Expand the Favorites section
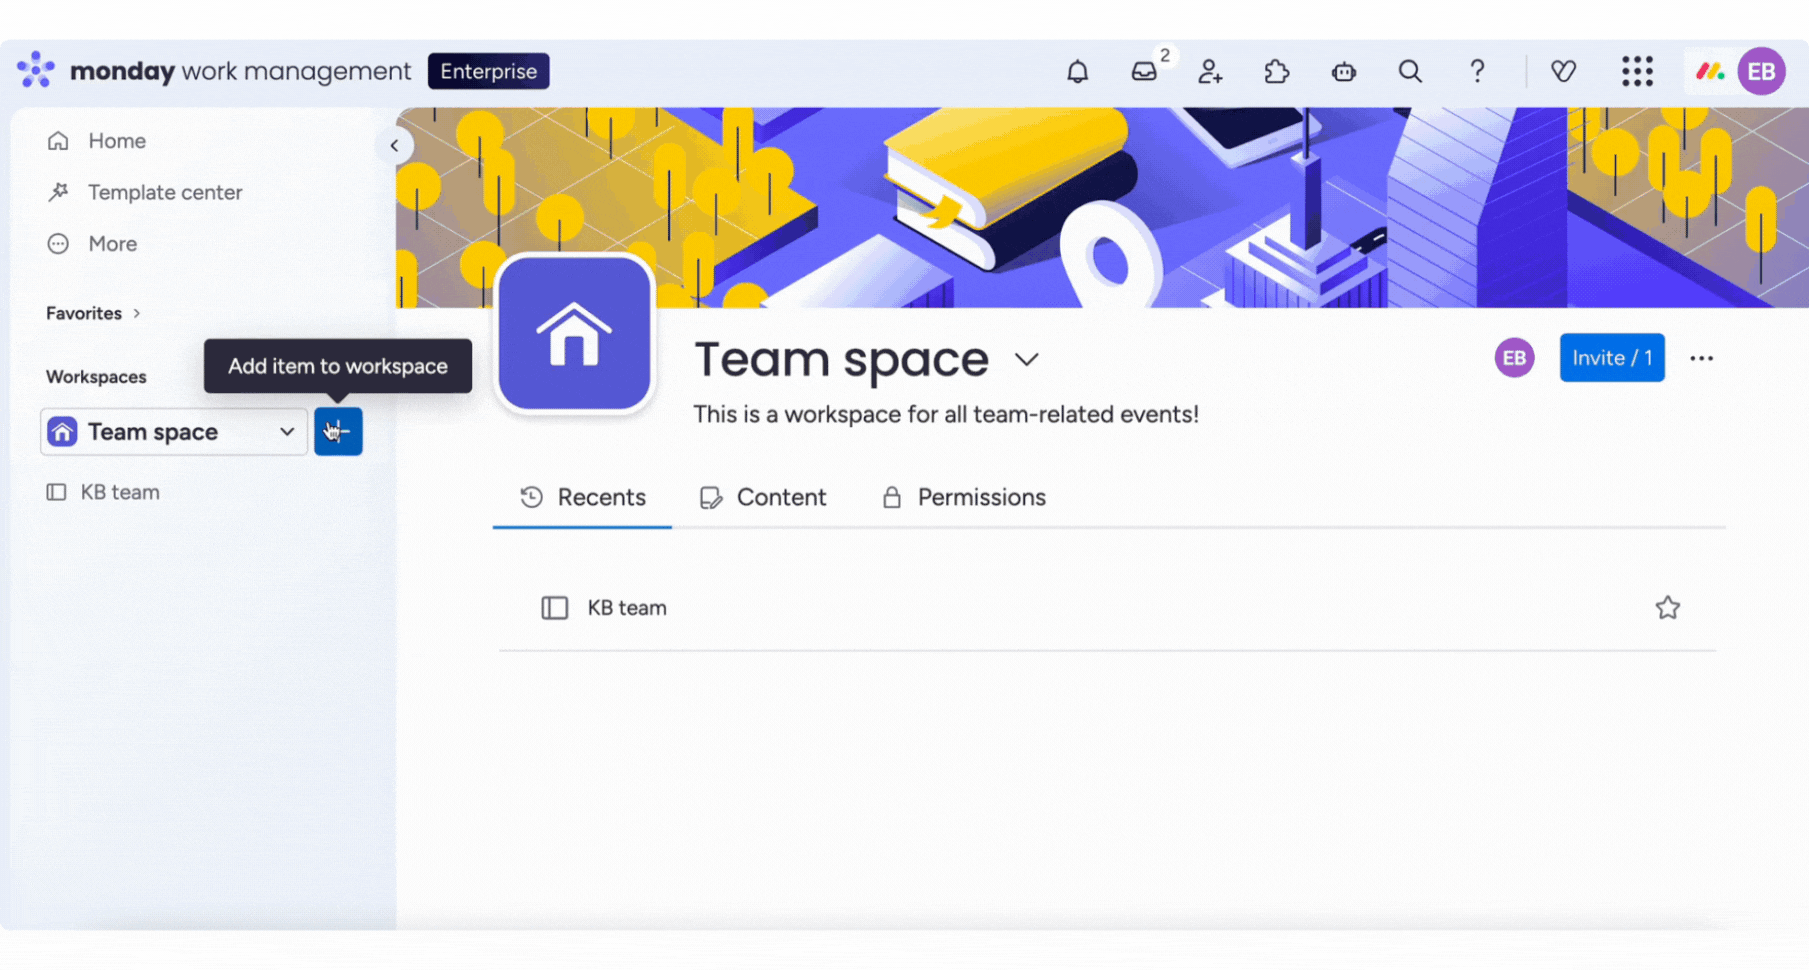Viewport: 1809px width, 970px height. coord(137,312)
